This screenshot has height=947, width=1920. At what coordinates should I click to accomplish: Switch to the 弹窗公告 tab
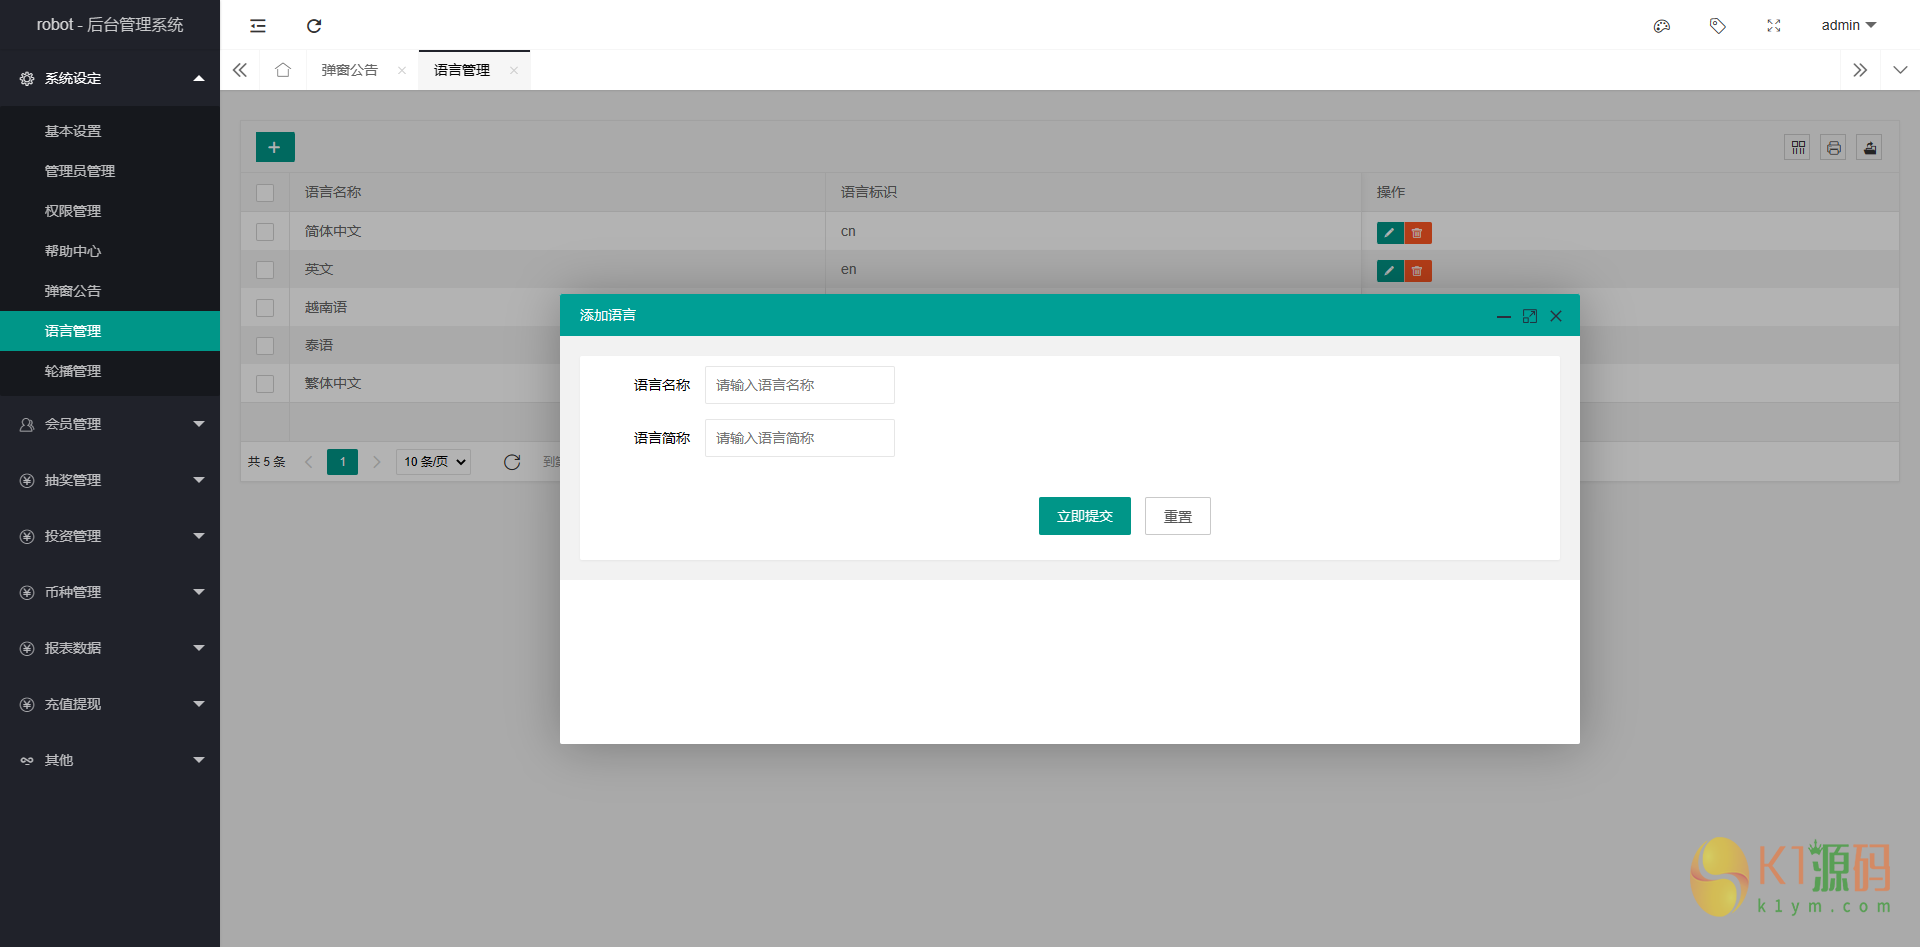tap(349, 70)
